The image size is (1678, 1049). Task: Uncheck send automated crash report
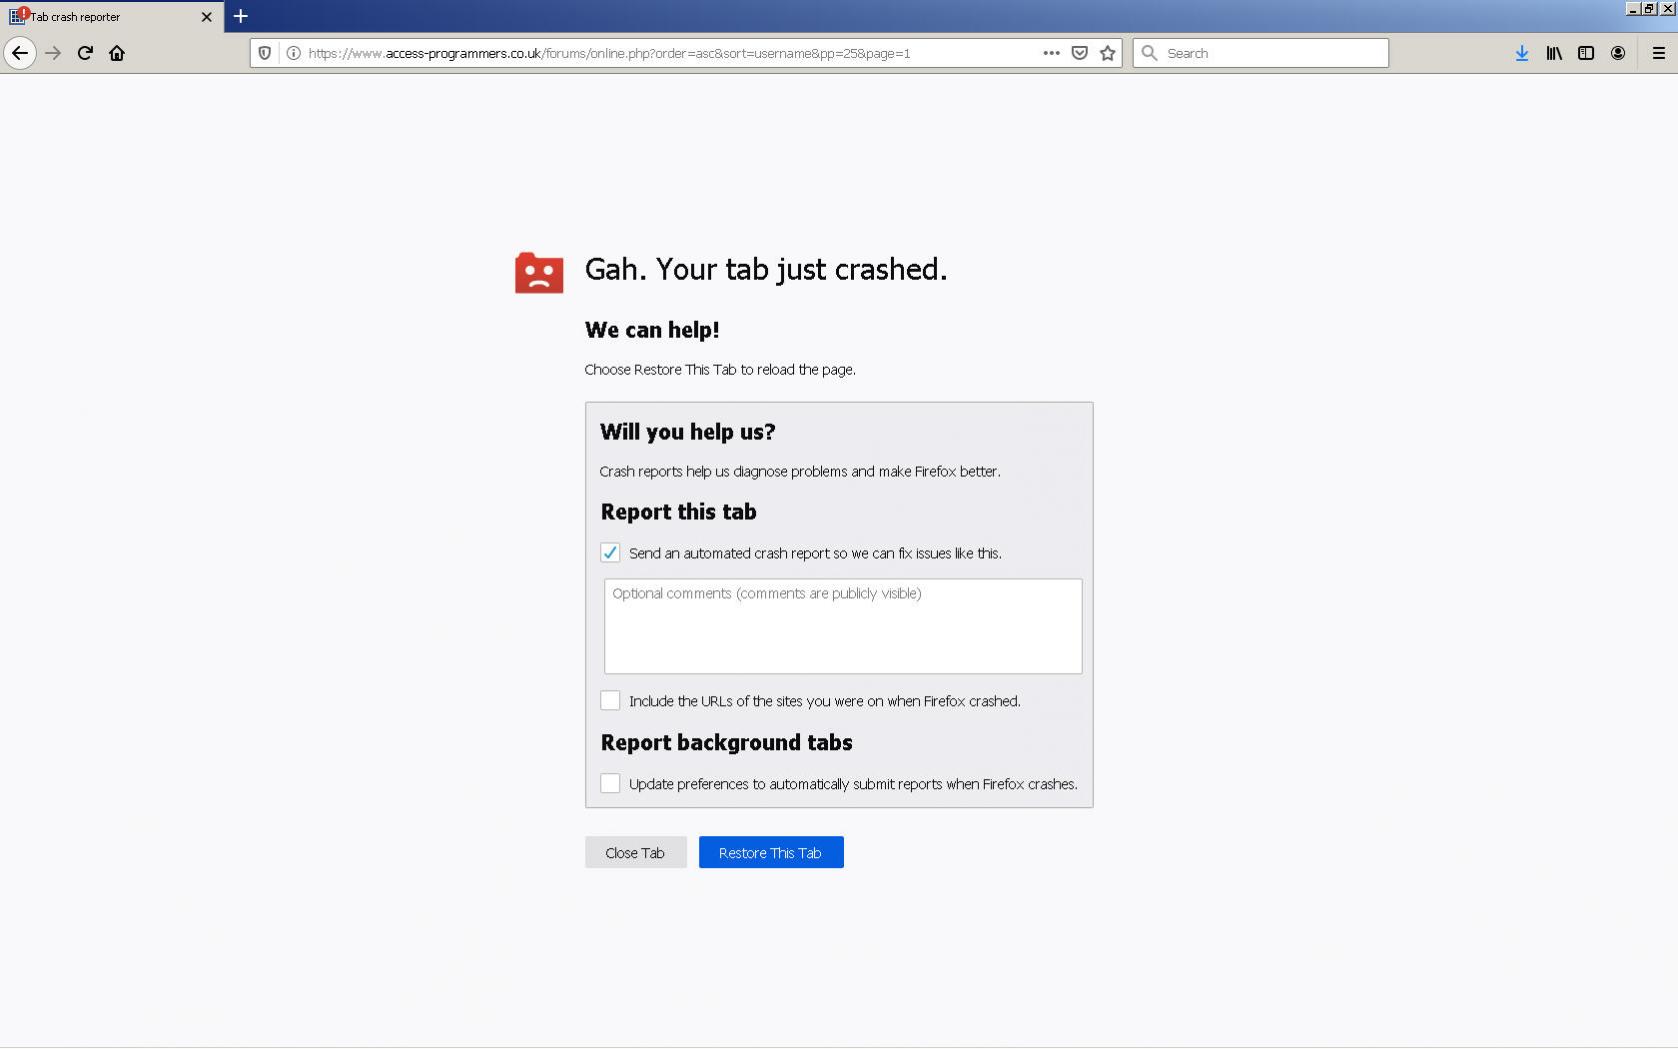click(x=610, y=552)
